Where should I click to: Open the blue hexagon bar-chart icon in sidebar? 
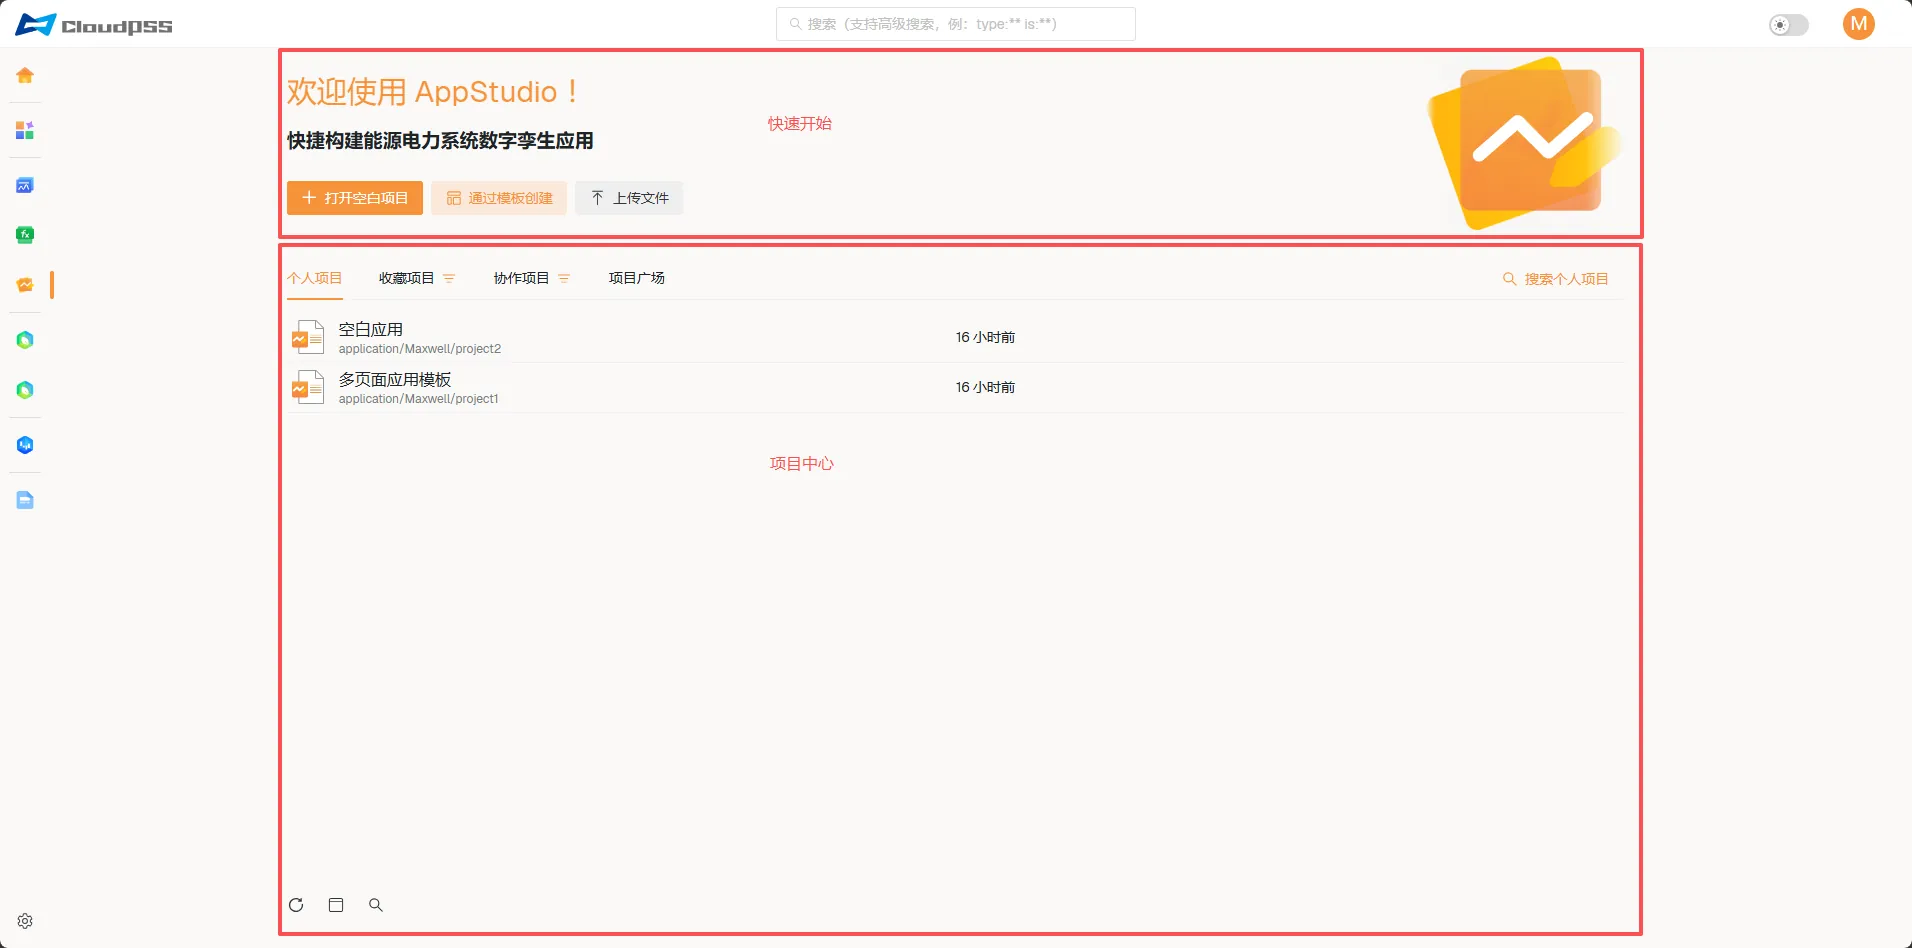pos(25,445)
